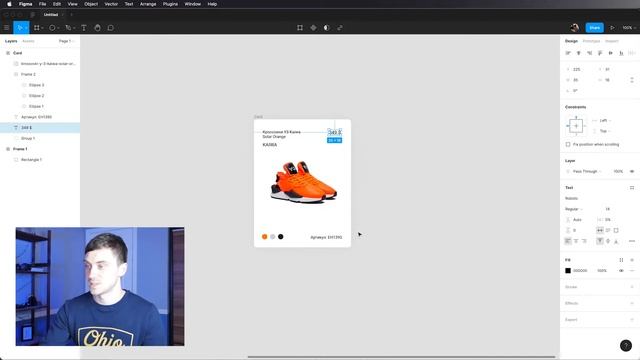Click the Edit object icon in top toolbar
The height and width of the screenshot is (360, 640).
click(x=300, y=28)
